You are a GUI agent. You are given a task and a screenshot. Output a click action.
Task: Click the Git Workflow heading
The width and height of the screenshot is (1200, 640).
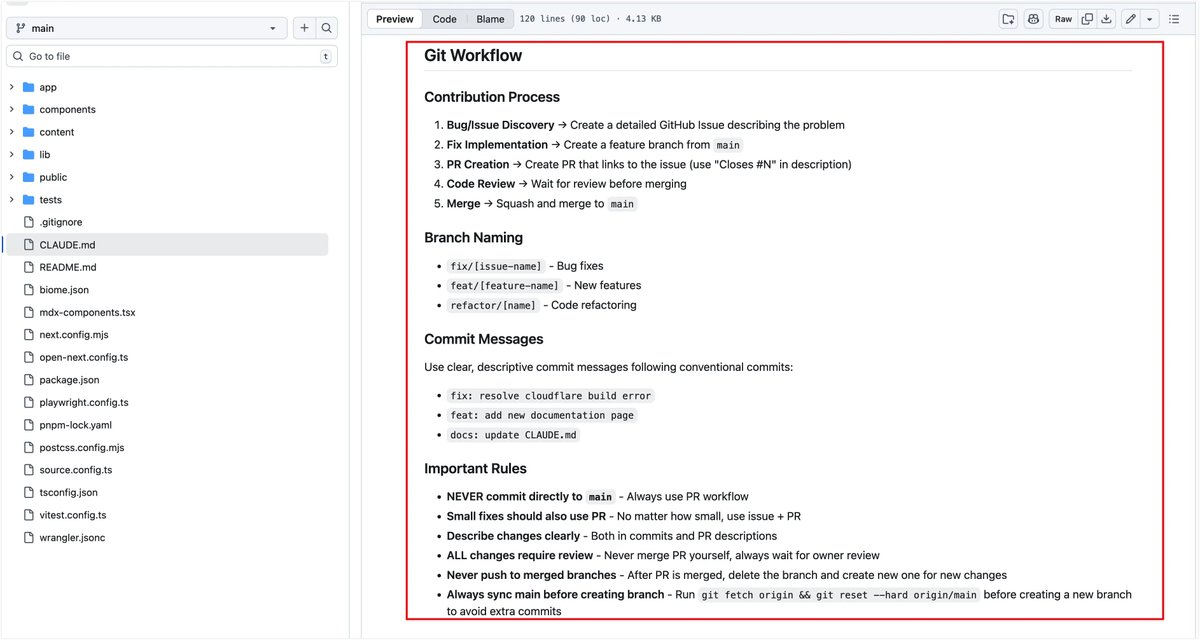click(473, 56)
